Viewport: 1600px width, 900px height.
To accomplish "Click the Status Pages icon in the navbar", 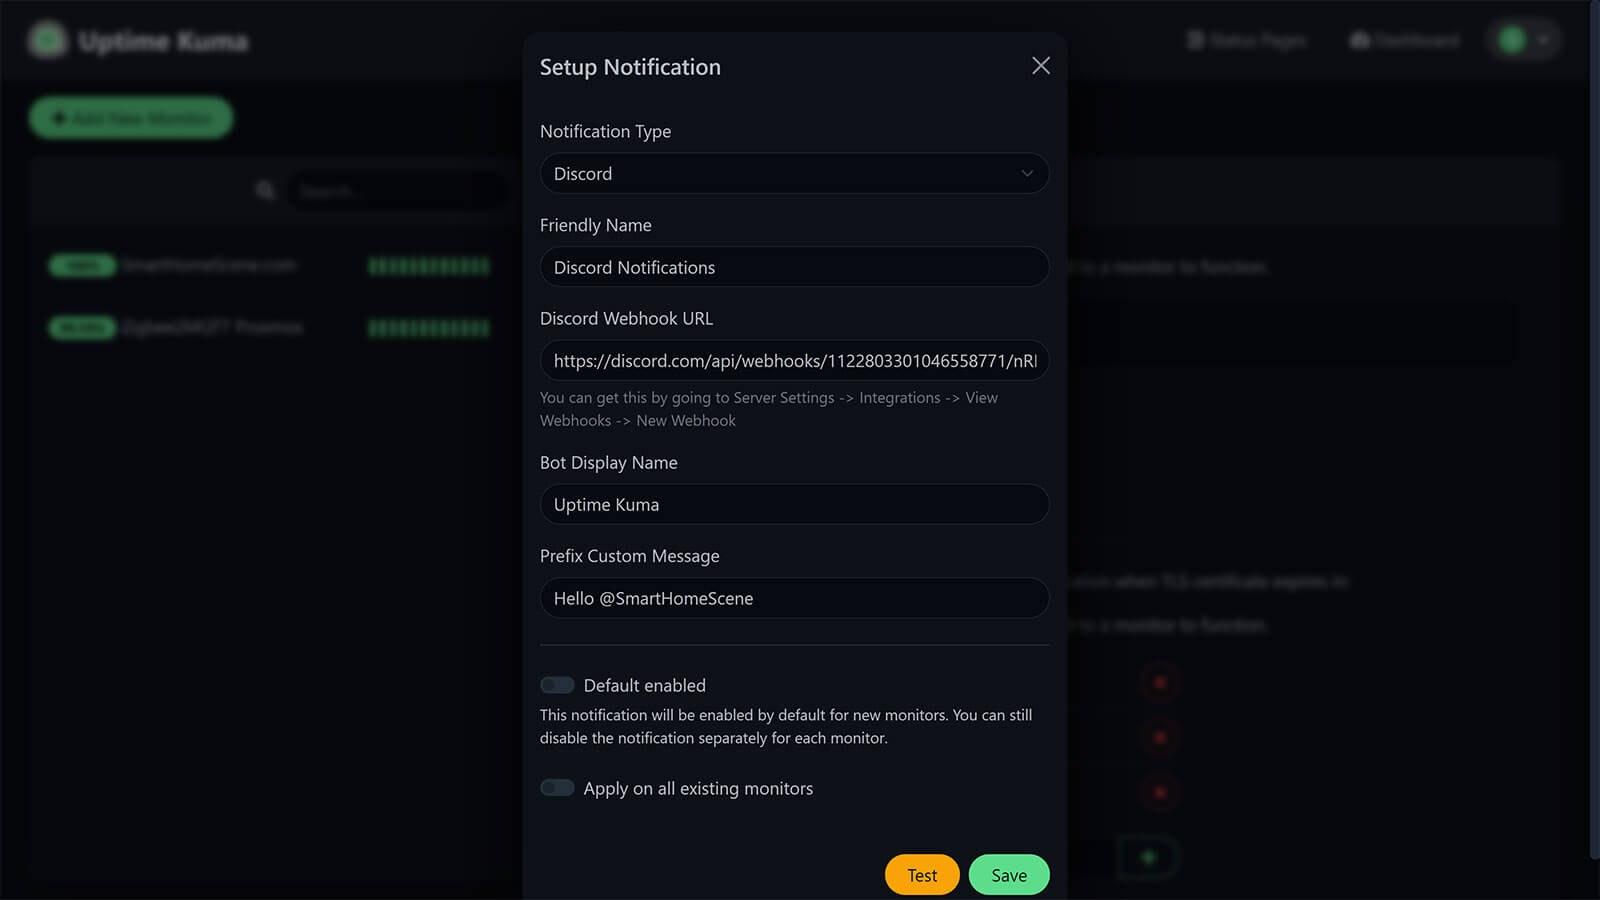I will [1193, 40].
